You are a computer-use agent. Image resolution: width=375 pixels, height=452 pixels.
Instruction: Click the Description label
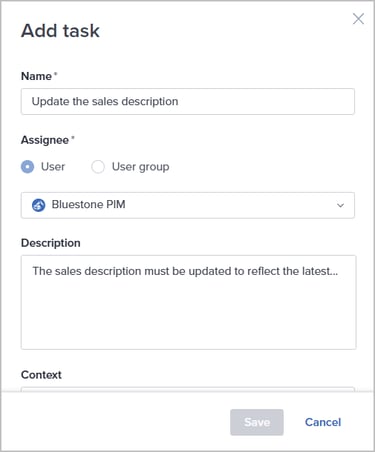[51, 243]
